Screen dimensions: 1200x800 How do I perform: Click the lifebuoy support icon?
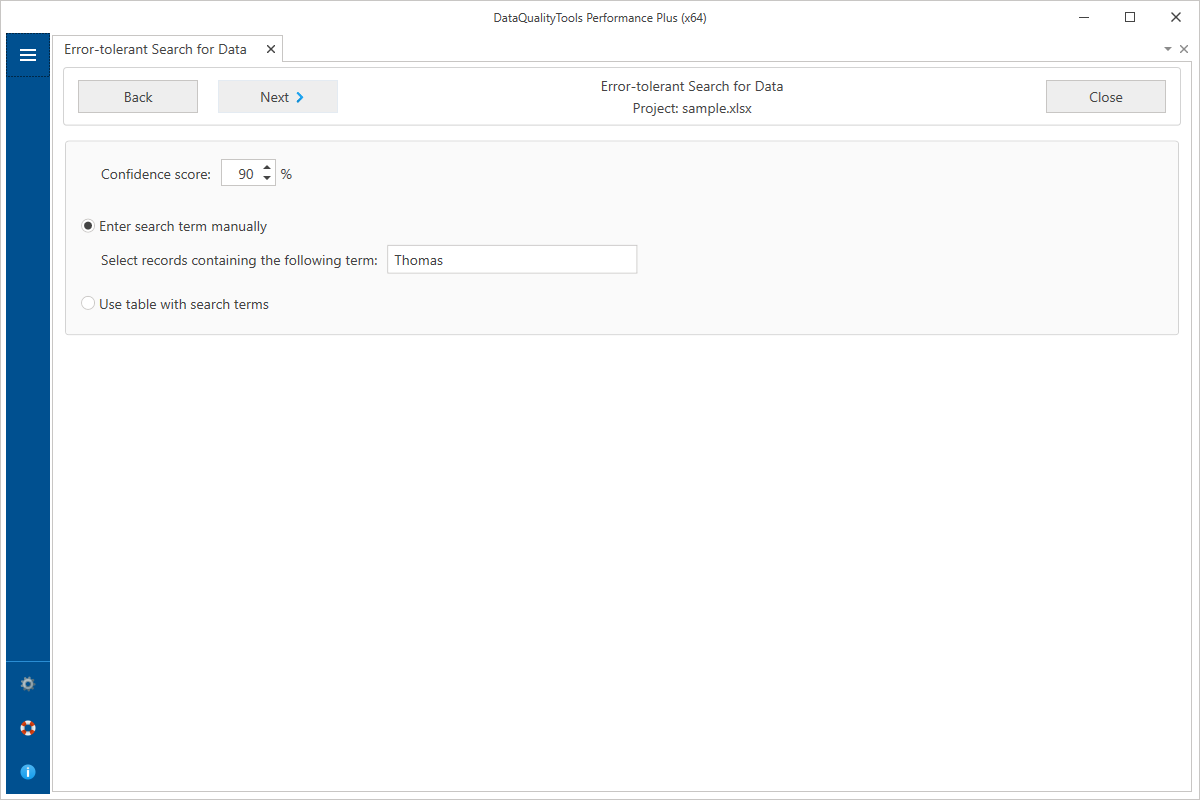pyautogui.click(x=27, y=728)
